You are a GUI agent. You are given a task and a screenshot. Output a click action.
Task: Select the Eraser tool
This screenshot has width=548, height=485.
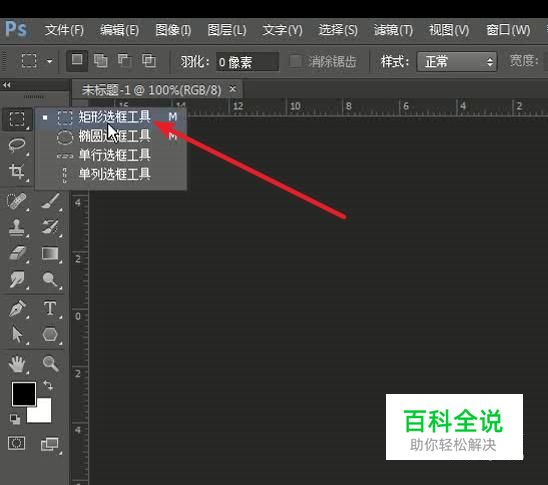click(x=17, y=254)
